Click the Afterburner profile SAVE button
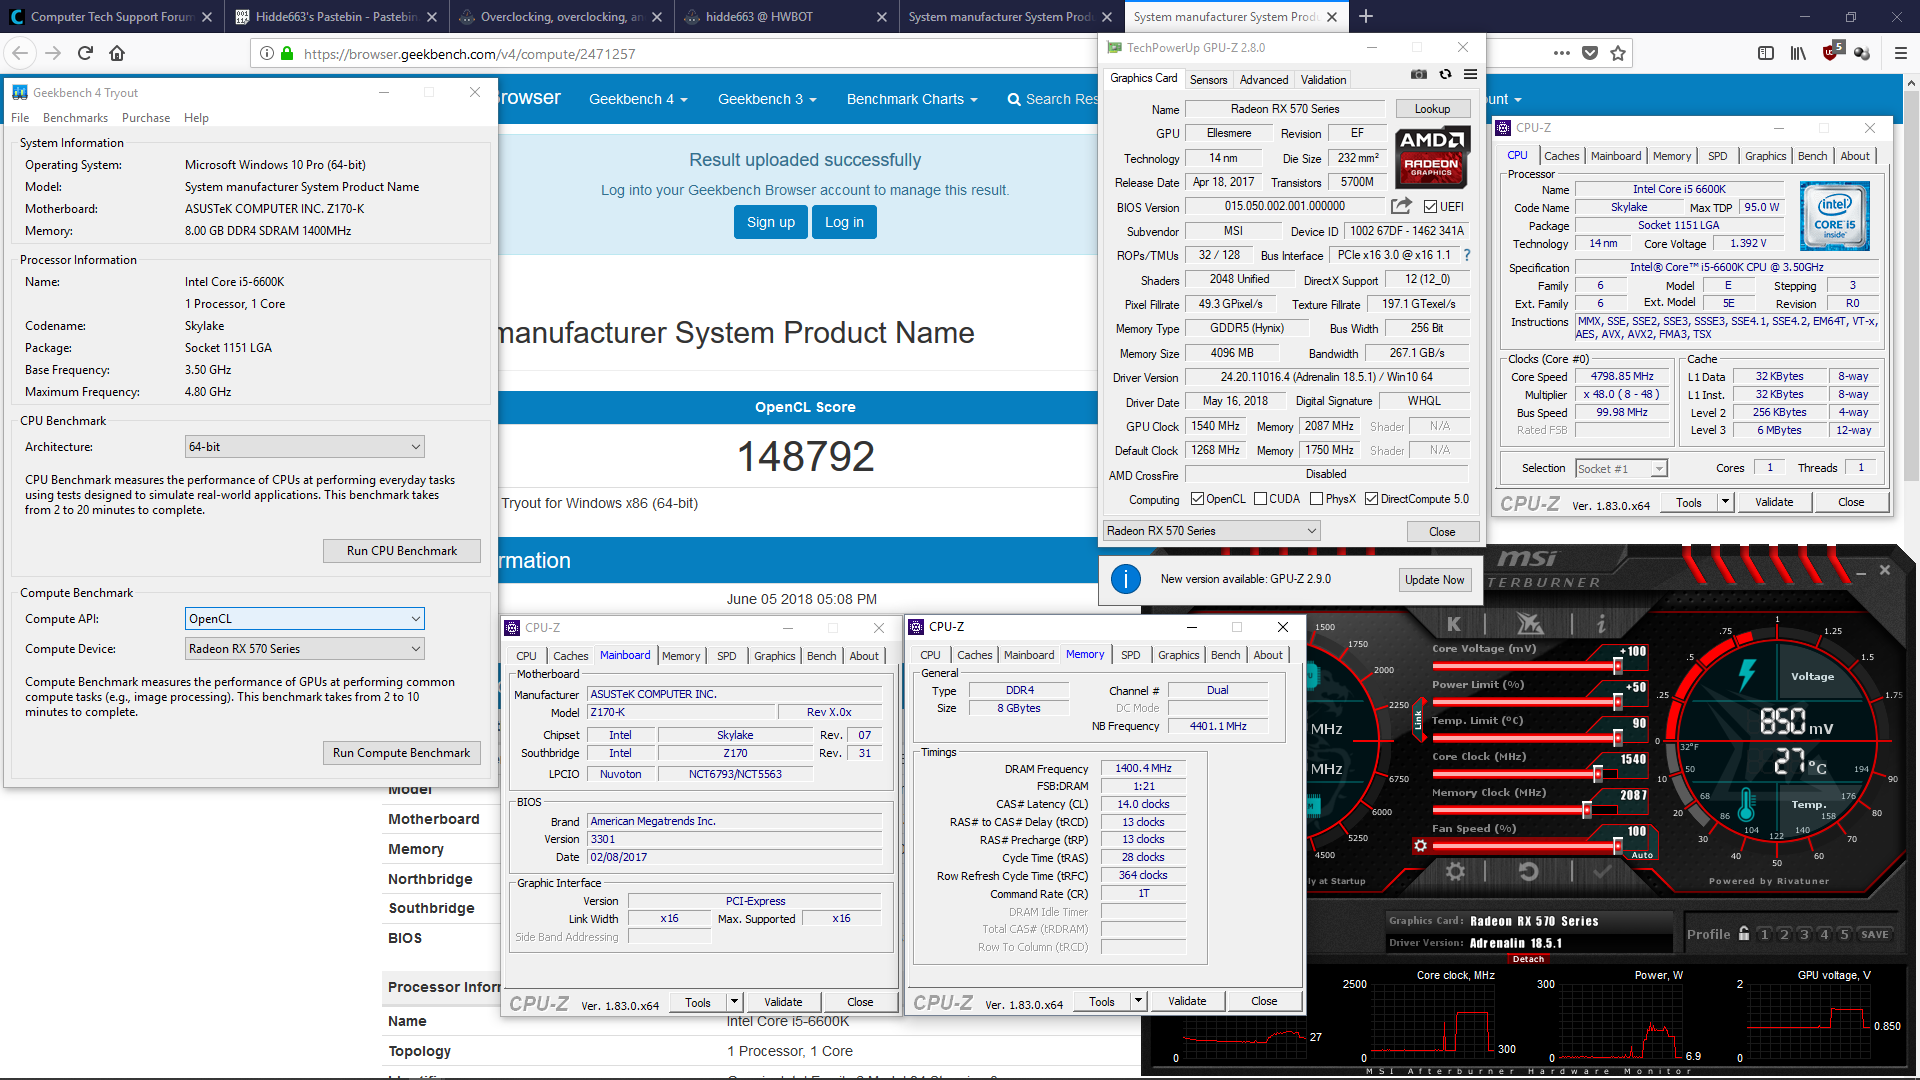Image resolution: width=1920 pixels, height=1080 pixels. pos(1874,934)
